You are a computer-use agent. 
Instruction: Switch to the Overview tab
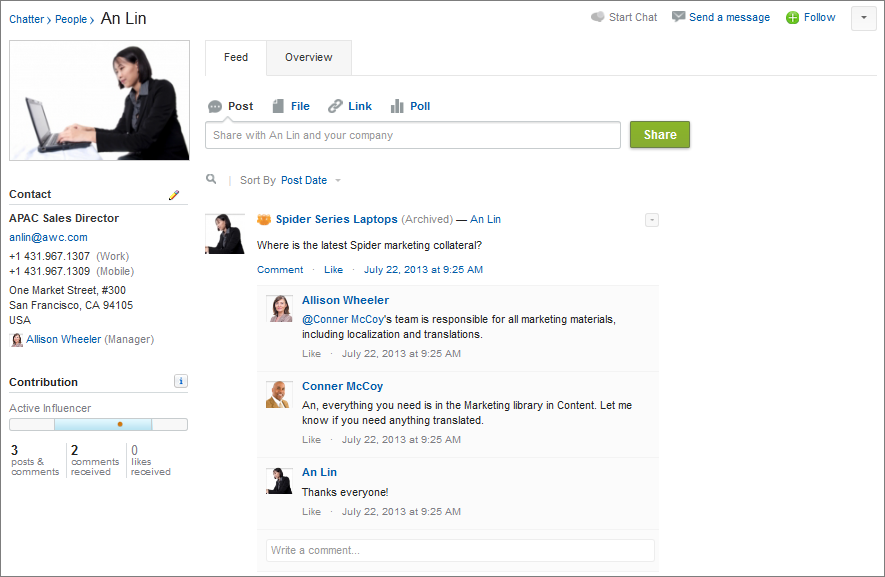point(309,58)
